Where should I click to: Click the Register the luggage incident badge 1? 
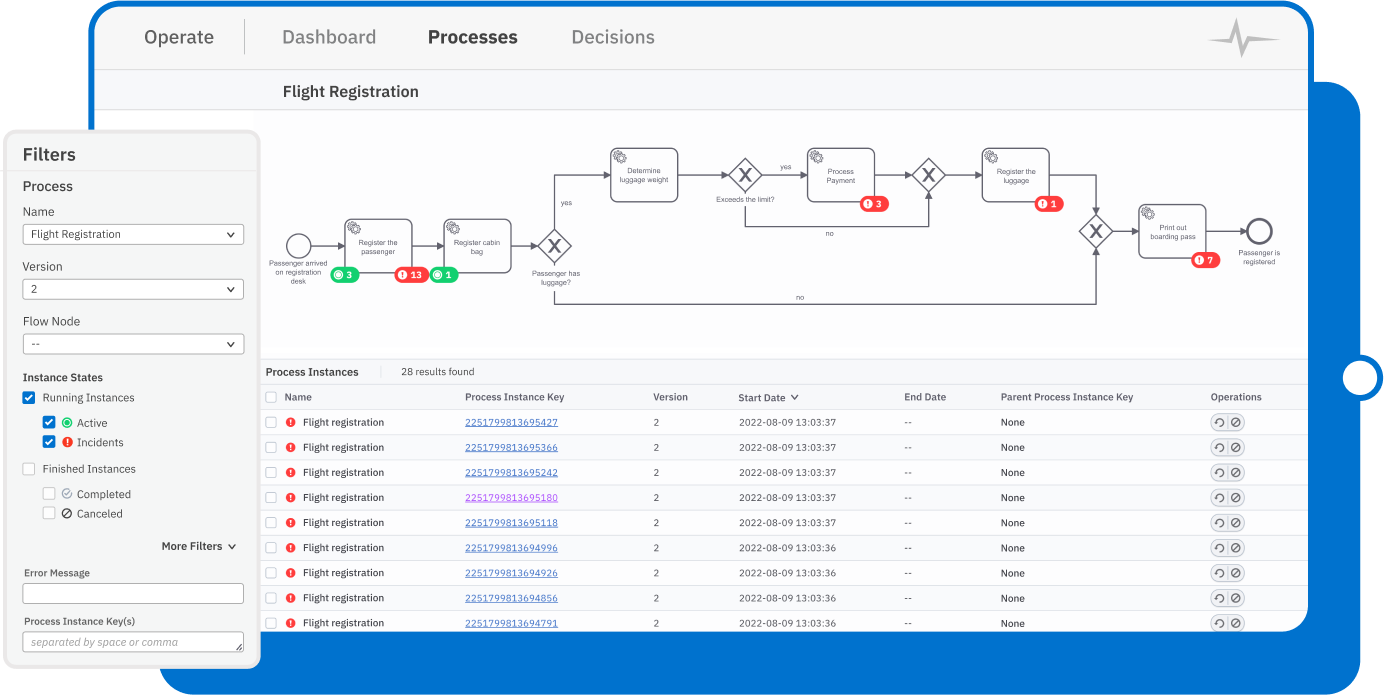[x=1047, y=204]
